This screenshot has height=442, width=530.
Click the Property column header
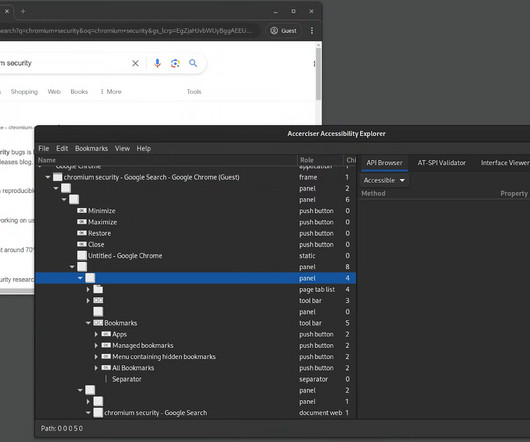click(514, 193)
